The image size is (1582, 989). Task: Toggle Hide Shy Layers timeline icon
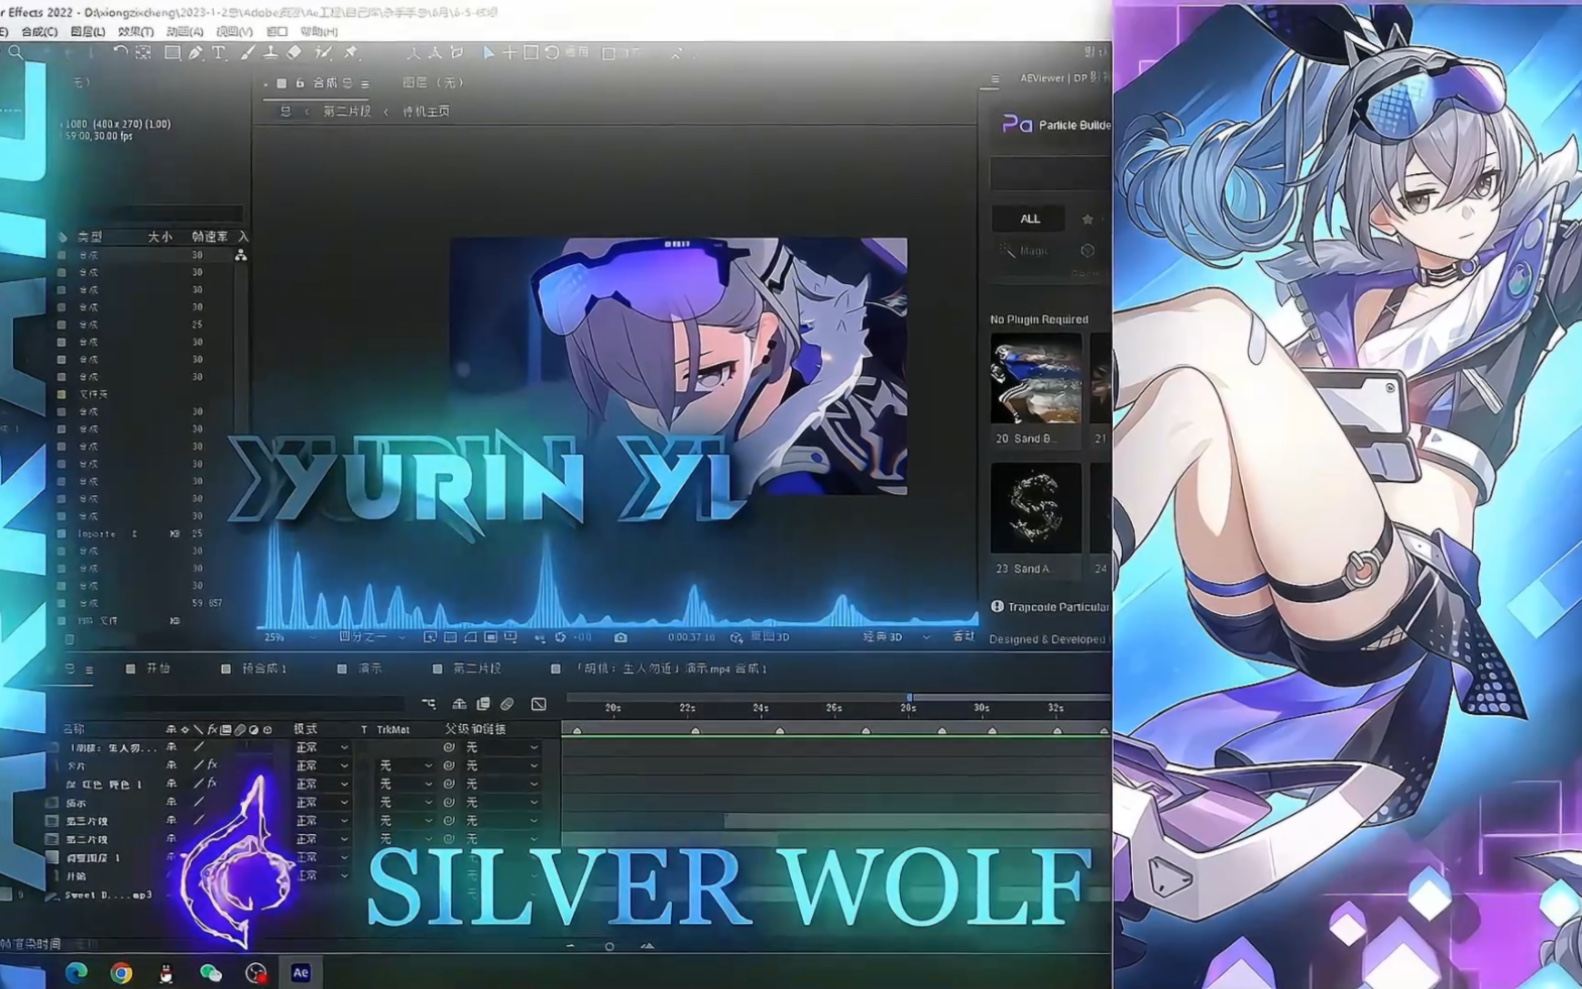click(460, 705)
